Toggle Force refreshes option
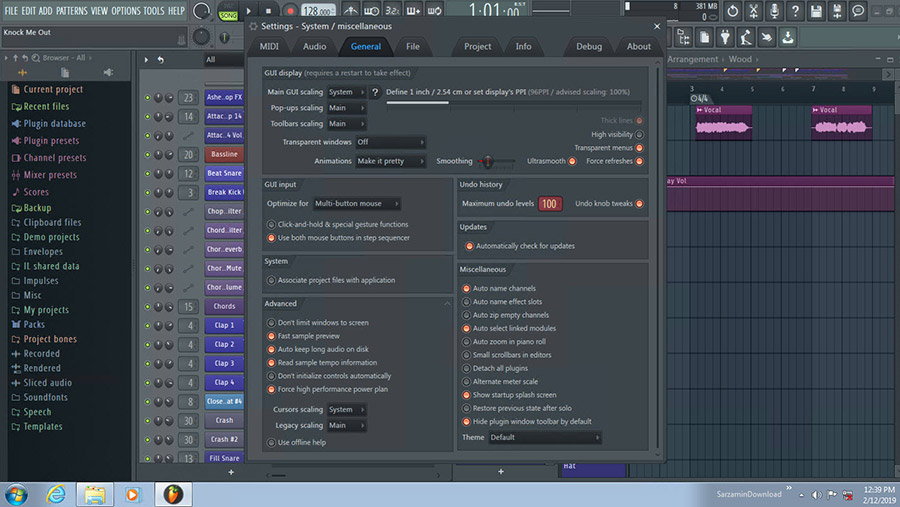Image resolution: width=900 pixels, height=507 pixels. [639, 161]
